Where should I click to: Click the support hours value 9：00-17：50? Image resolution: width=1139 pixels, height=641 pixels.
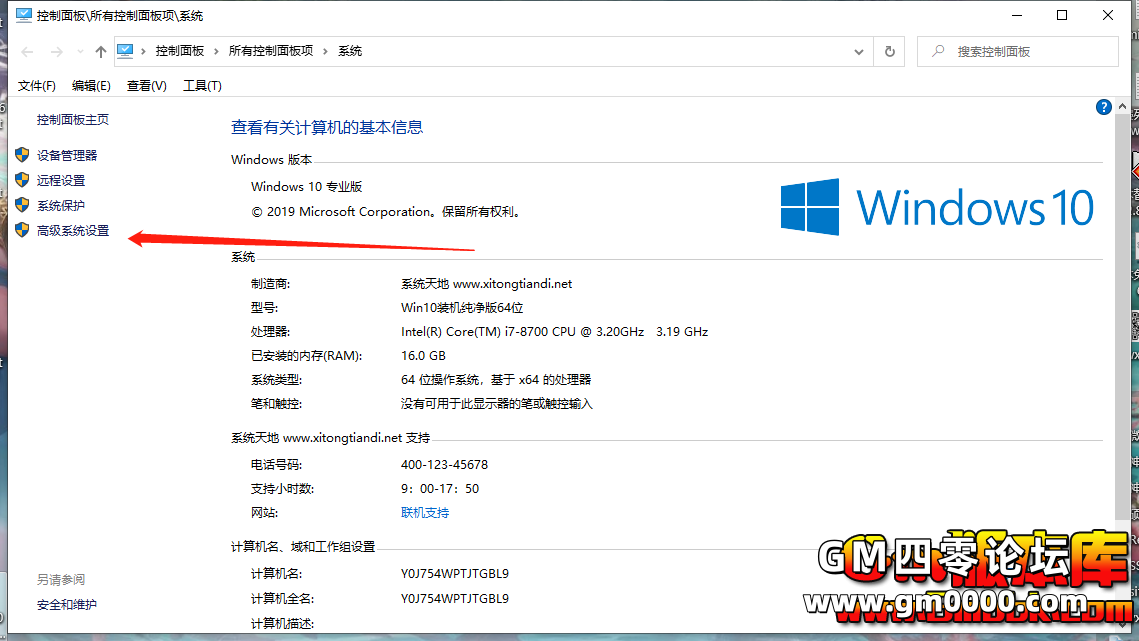(440, 488)
